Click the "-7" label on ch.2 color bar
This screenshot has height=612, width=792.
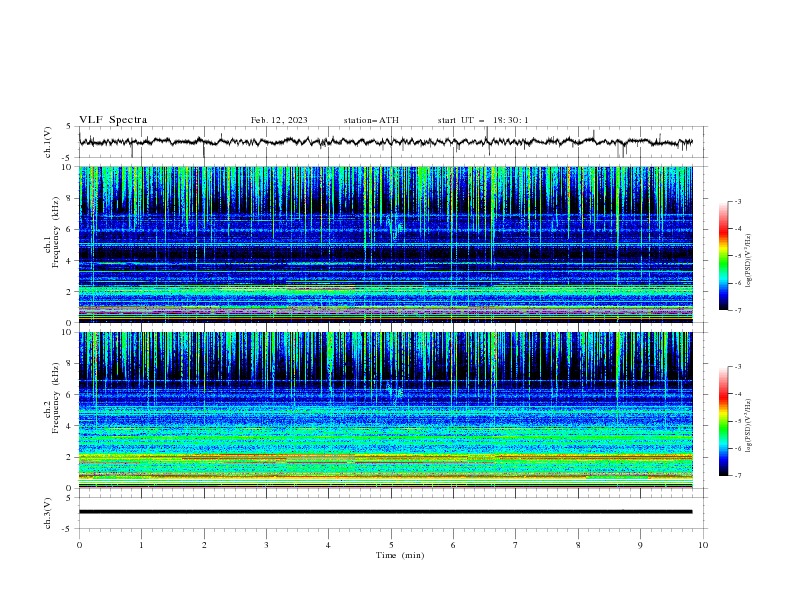click(x=738, y=476)
